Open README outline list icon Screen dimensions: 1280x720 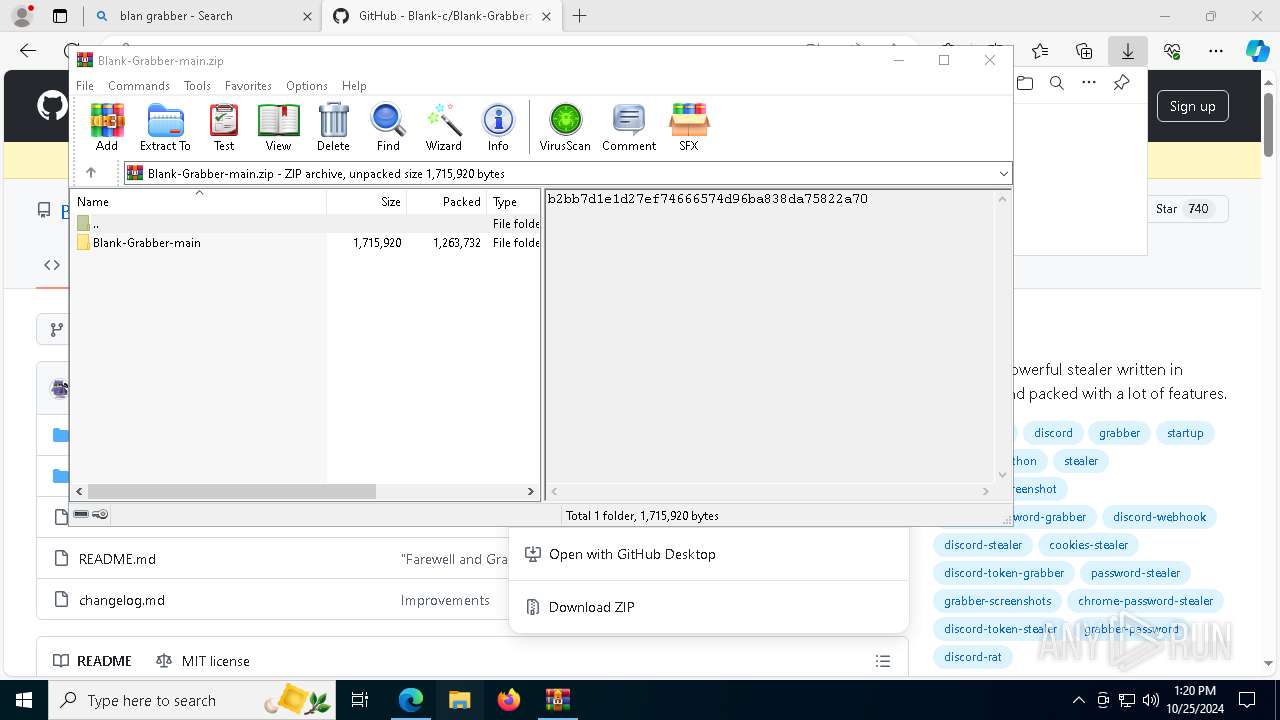pyautogui.click(x=883, y=661)
